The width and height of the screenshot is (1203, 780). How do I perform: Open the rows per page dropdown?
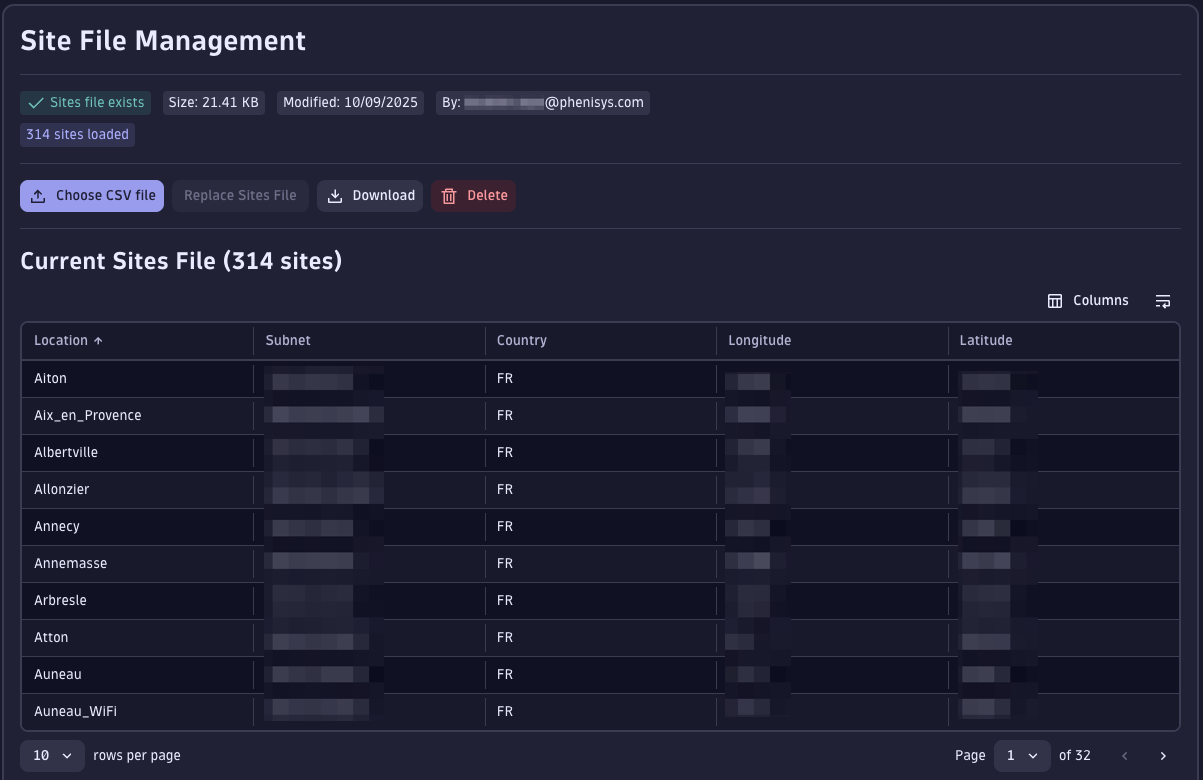coord(51,756)
